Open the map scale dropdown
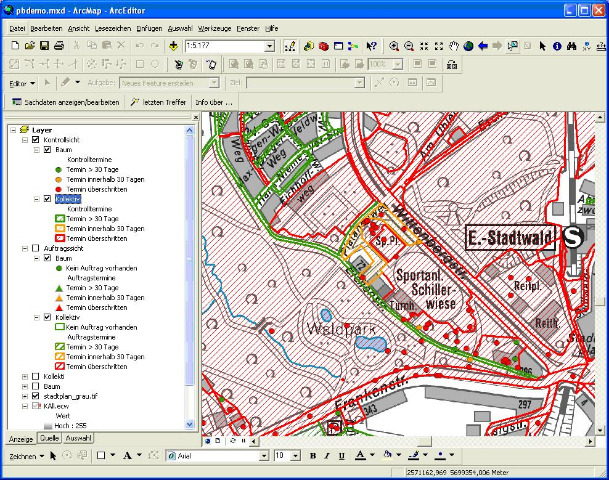This screenshot has width=609, height=480. (270, 46)
